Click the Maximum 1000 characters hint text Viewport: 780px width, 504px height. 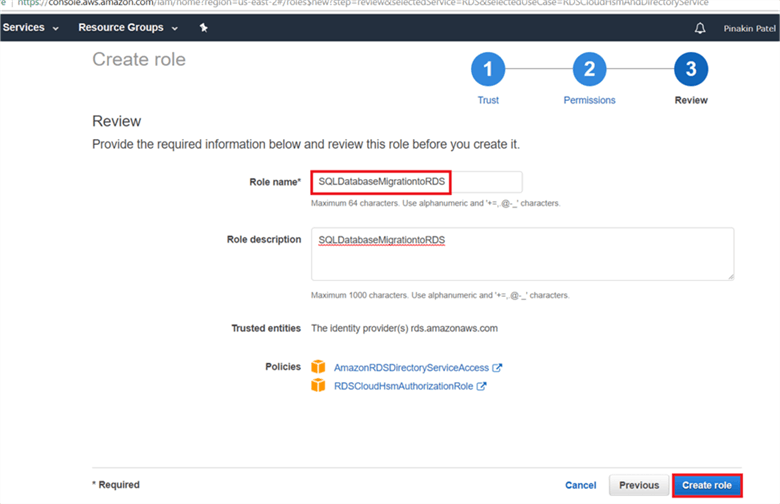[440, 295]
